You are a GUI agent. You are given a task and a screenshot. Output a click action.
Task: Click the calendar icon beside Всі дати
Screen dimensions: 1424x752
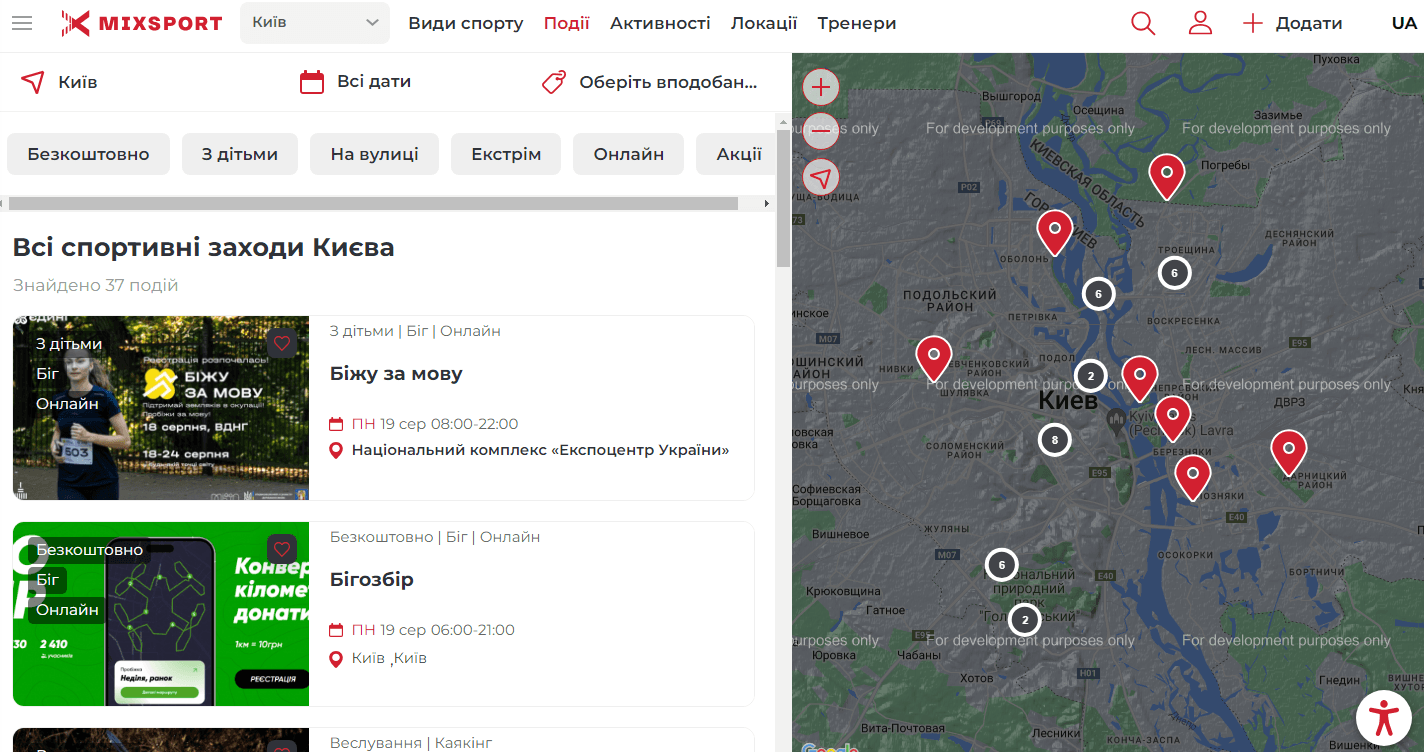pos(312,82)
